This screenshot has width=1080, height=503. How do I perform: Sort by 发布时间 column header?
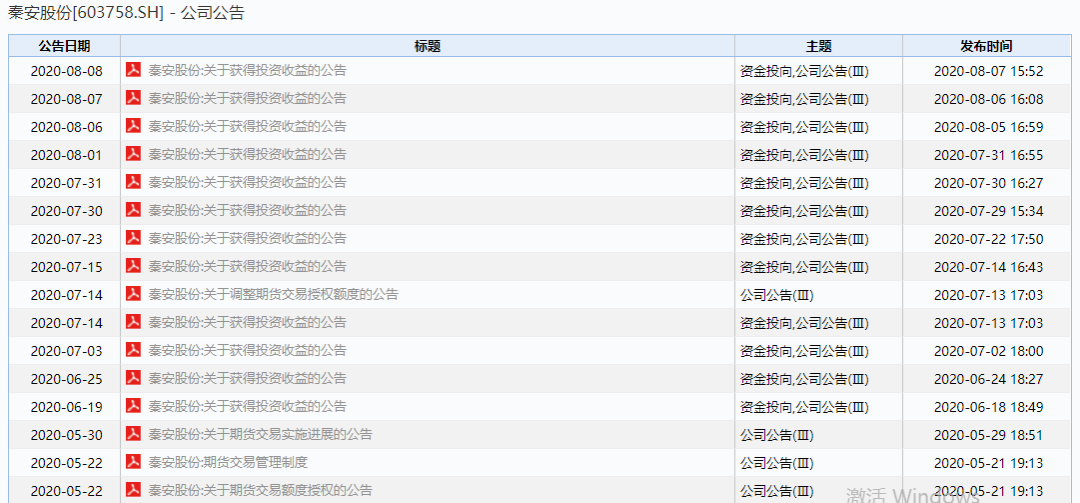tap(986, 46)
